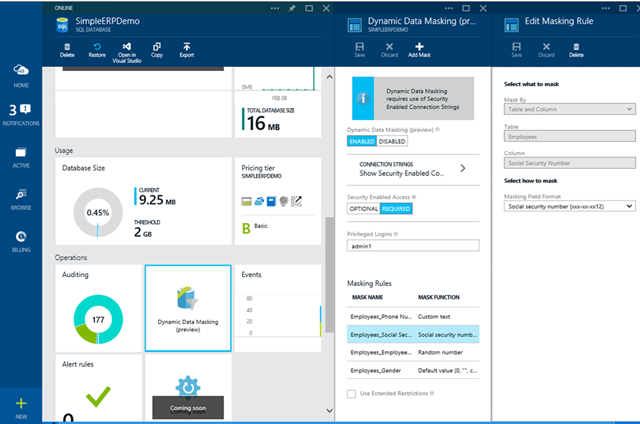Image resolution: width=640 pixels, height=424 pixels.
Task: Open the Database Size tile
Action: (x=143, y=201)
